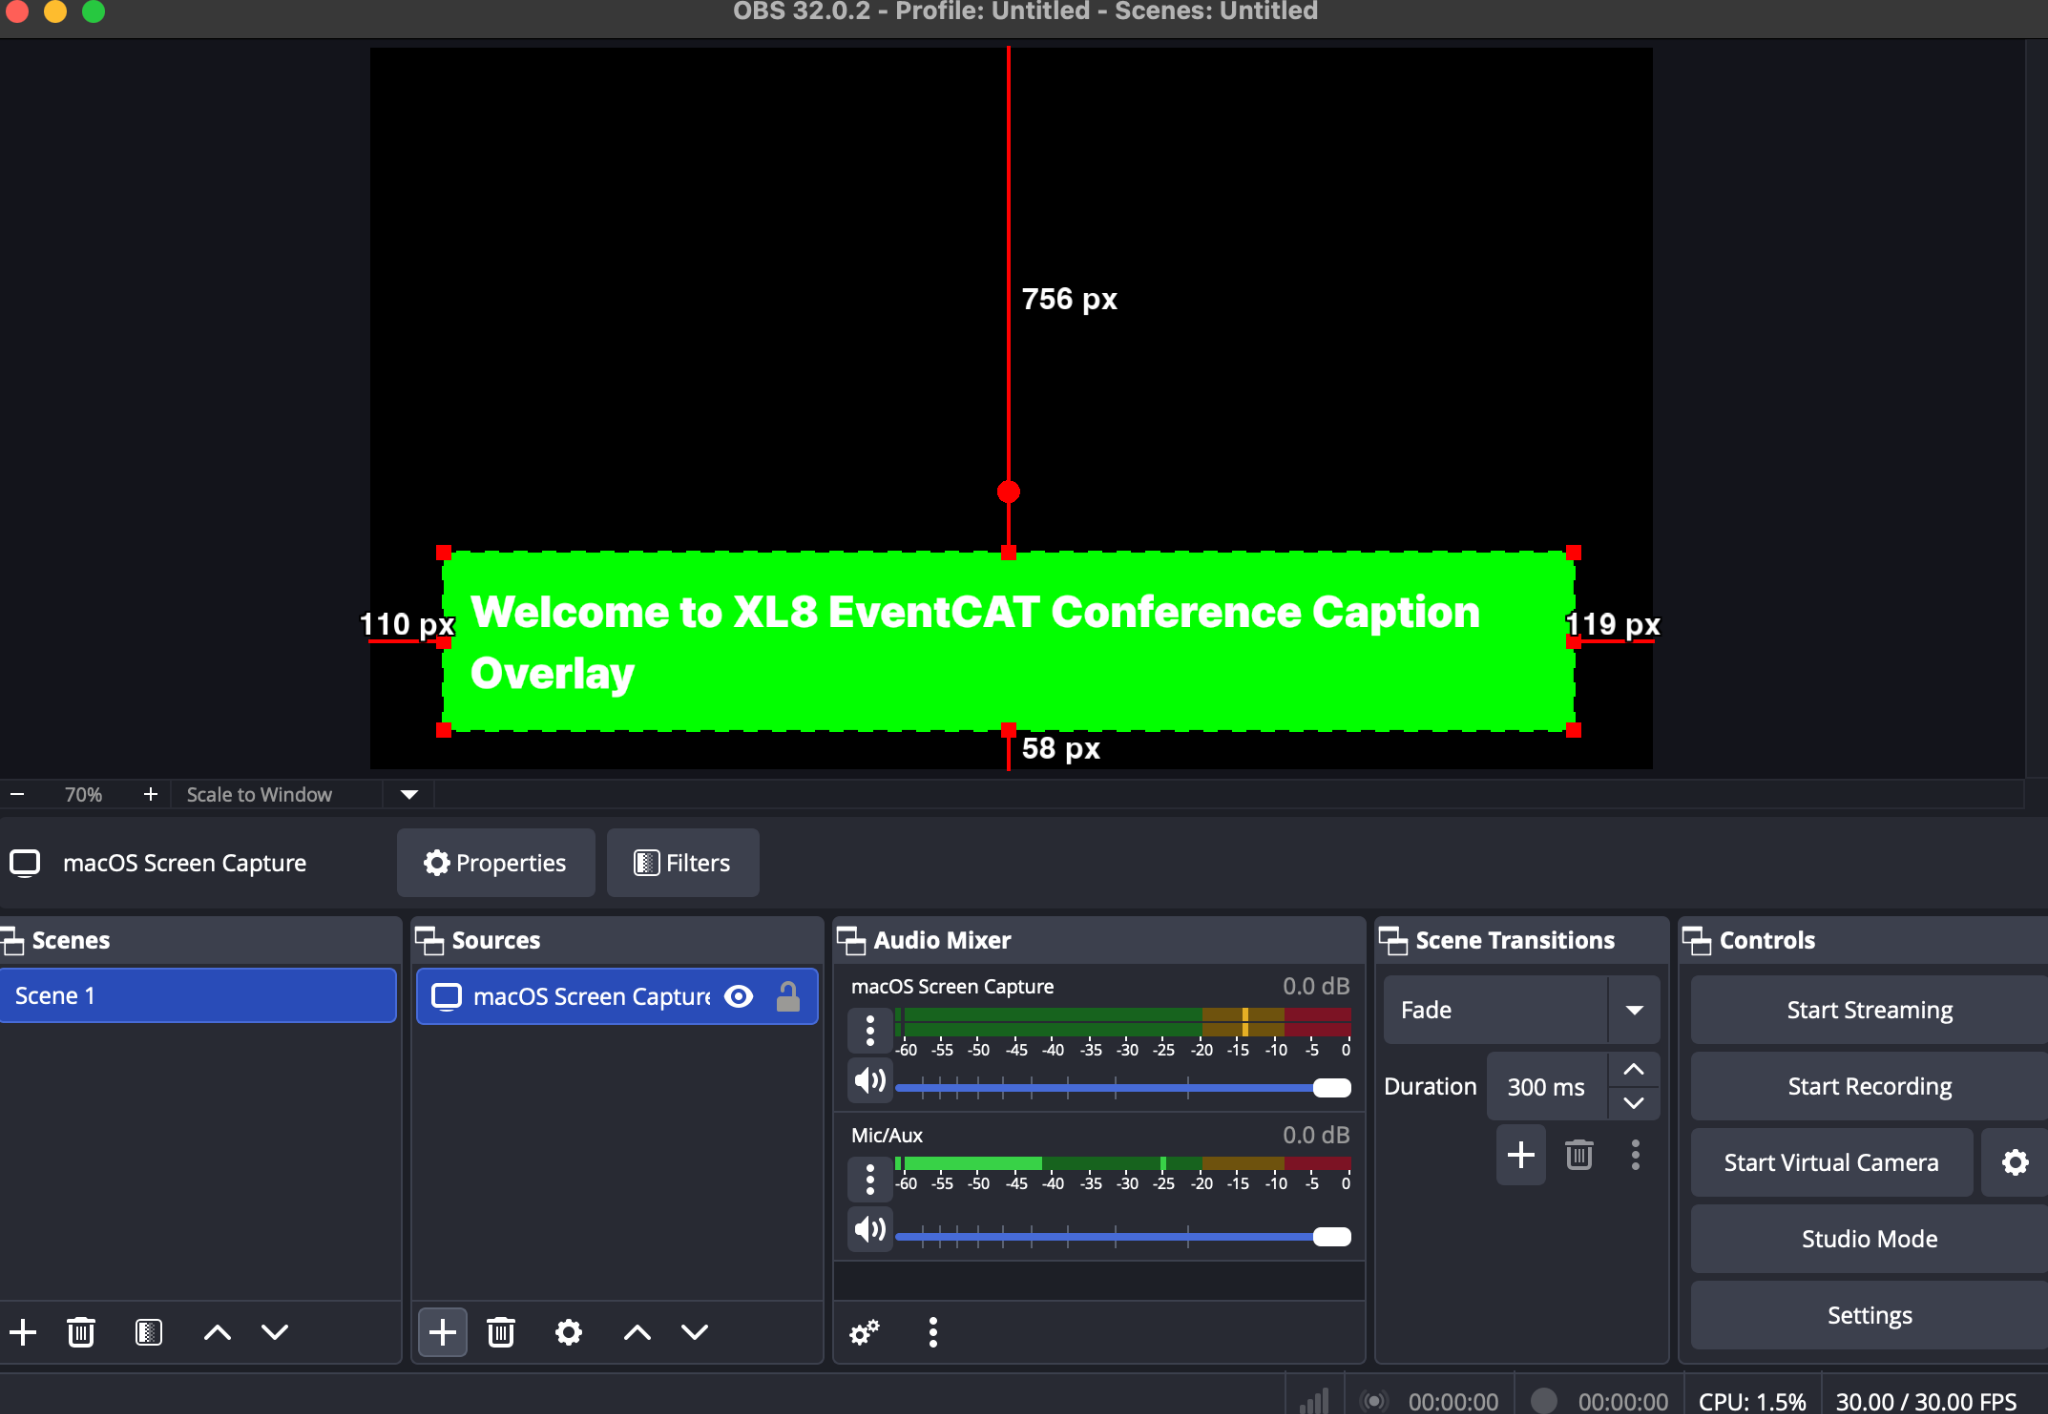Increase transition duration with up arrow

pyautogui.click(x=1634, y=1069)
